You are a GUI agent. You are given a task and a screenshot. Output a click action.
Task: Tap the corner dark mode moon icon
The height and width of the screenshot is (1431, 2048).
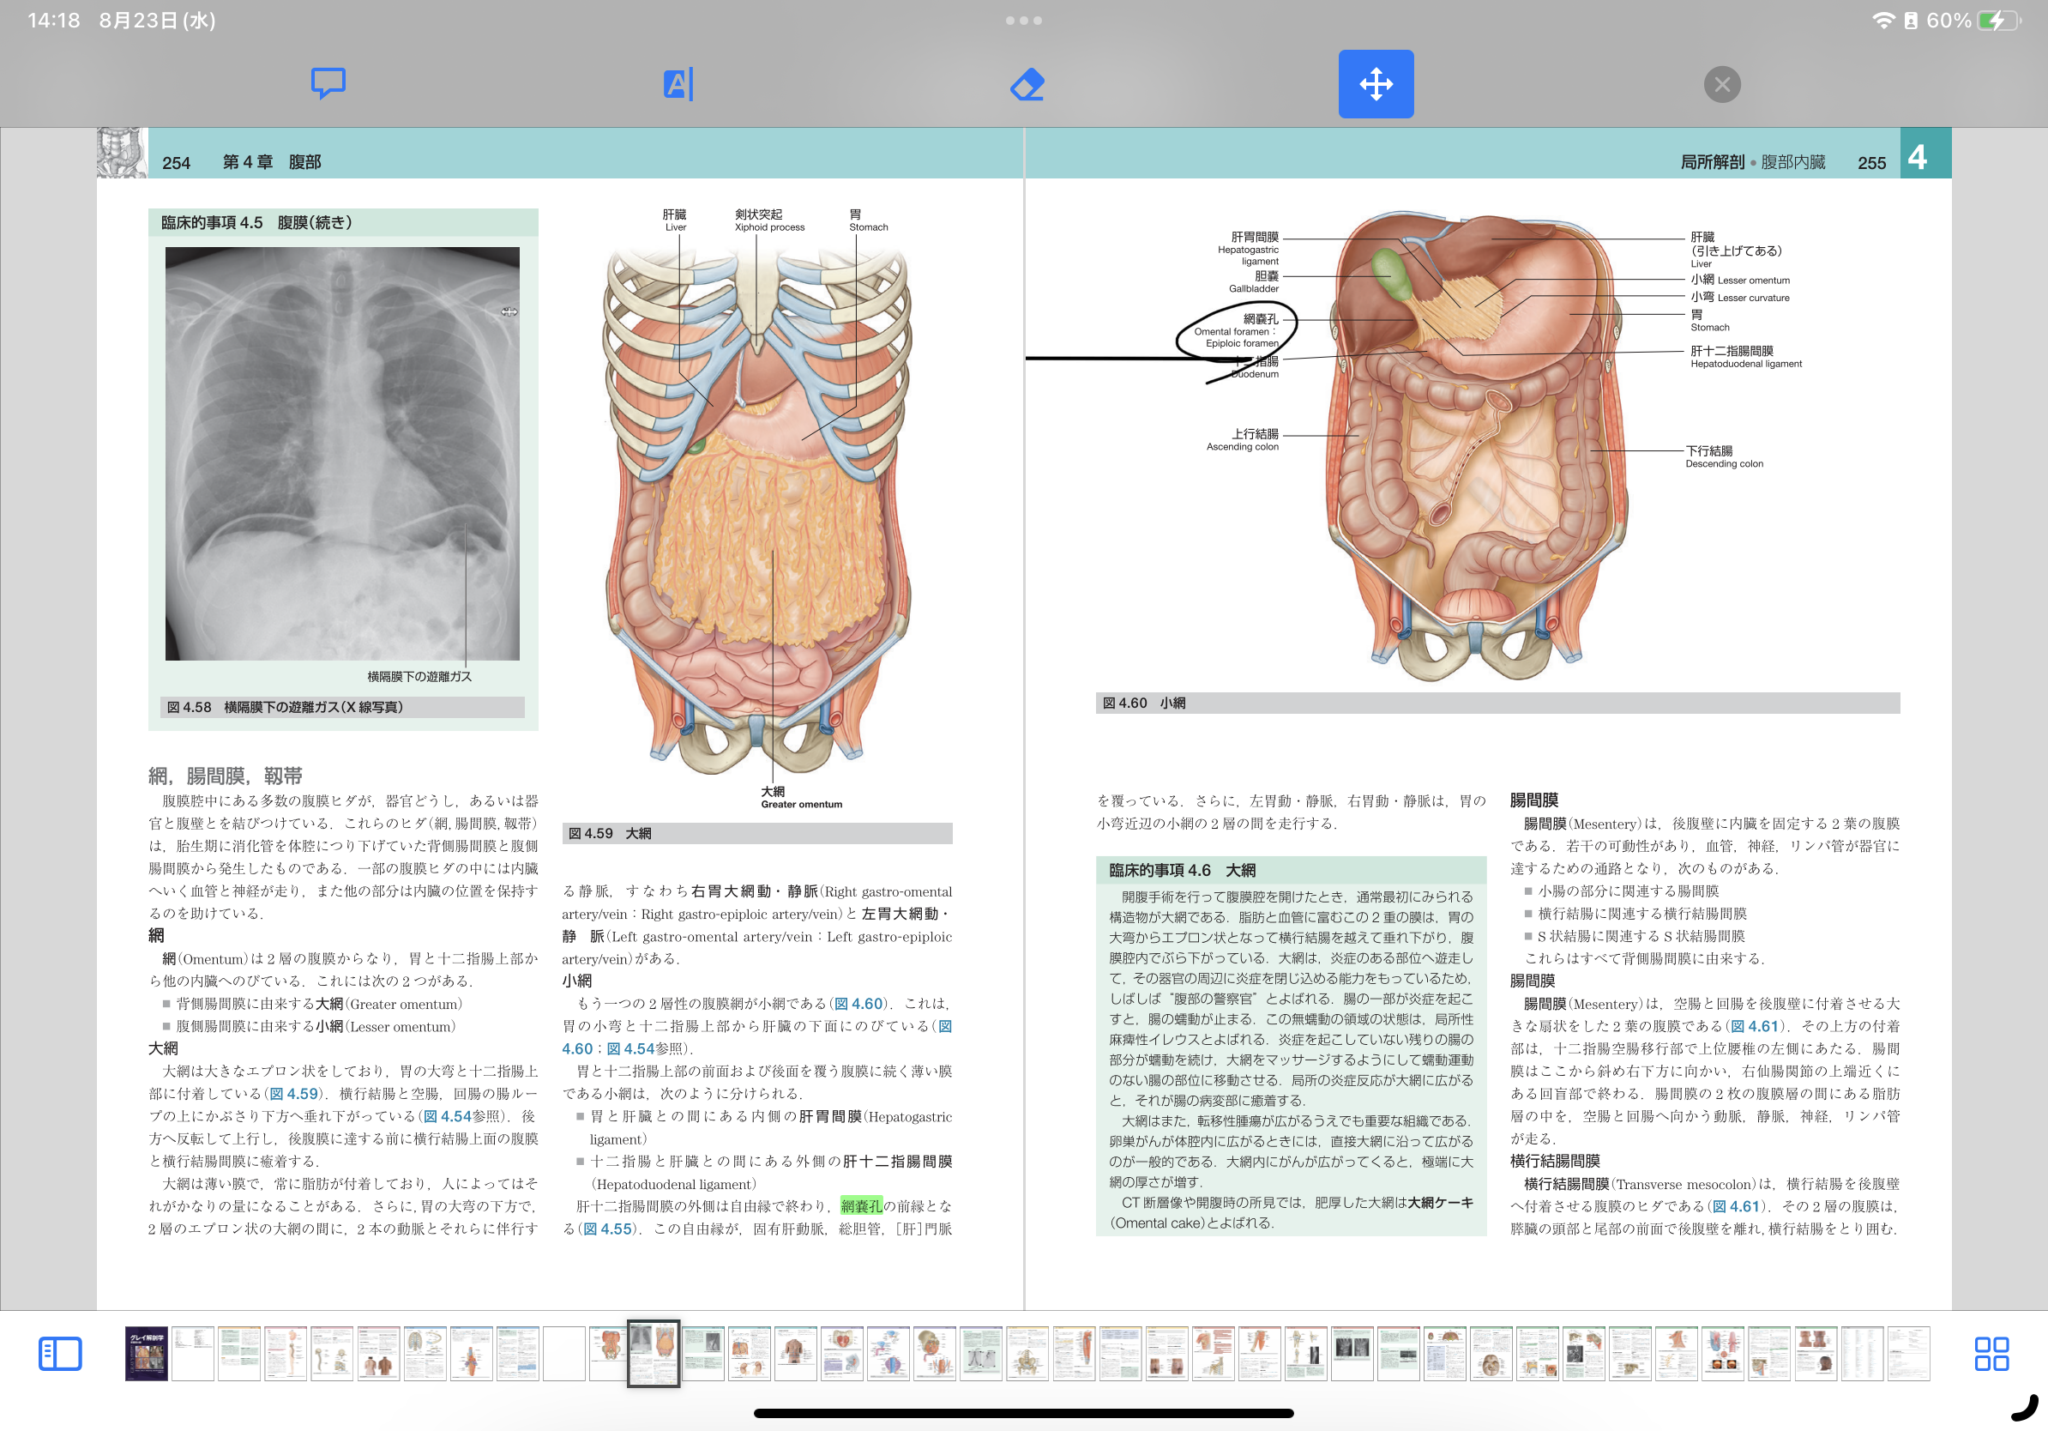[2023, 1407]
